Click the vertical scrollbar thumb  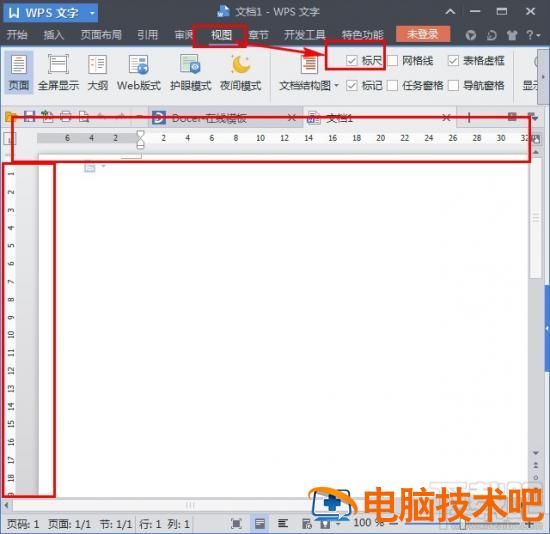536,217
